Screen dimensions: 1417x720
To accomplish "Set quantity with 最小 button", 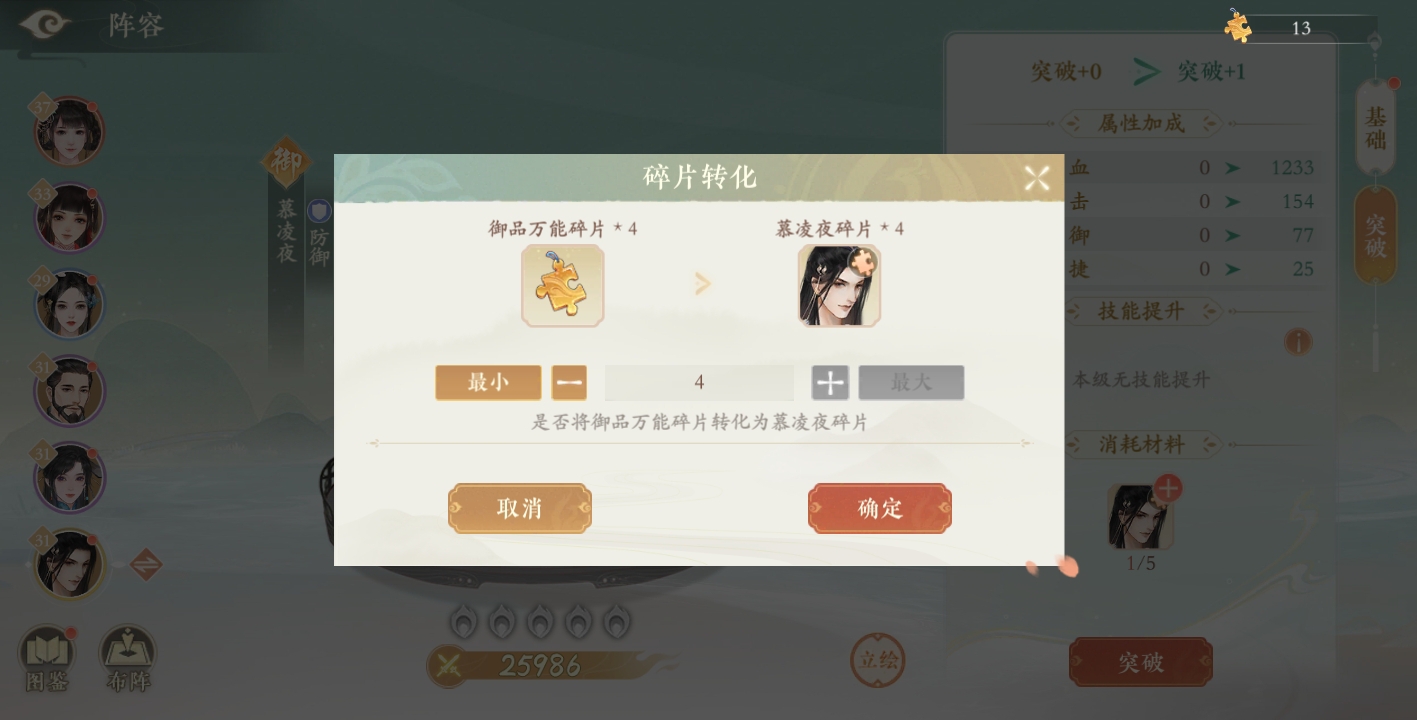I will pos(488,382).
